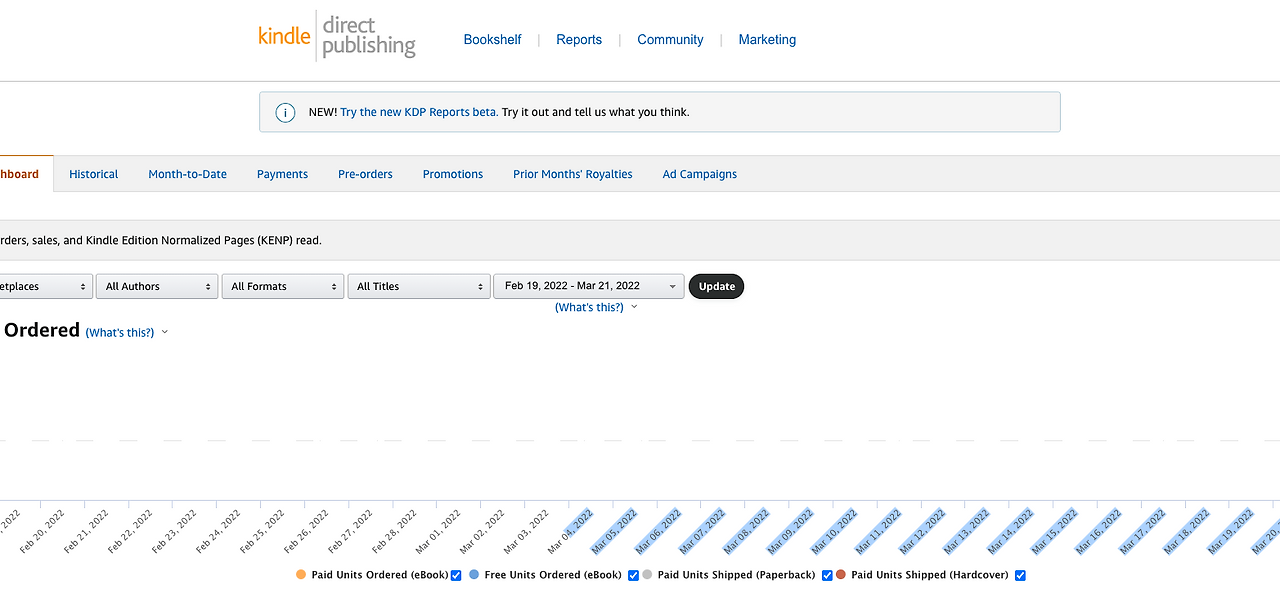Click the 'Paid Units Ordered (eBook)' legend label

tap(380, 575)
